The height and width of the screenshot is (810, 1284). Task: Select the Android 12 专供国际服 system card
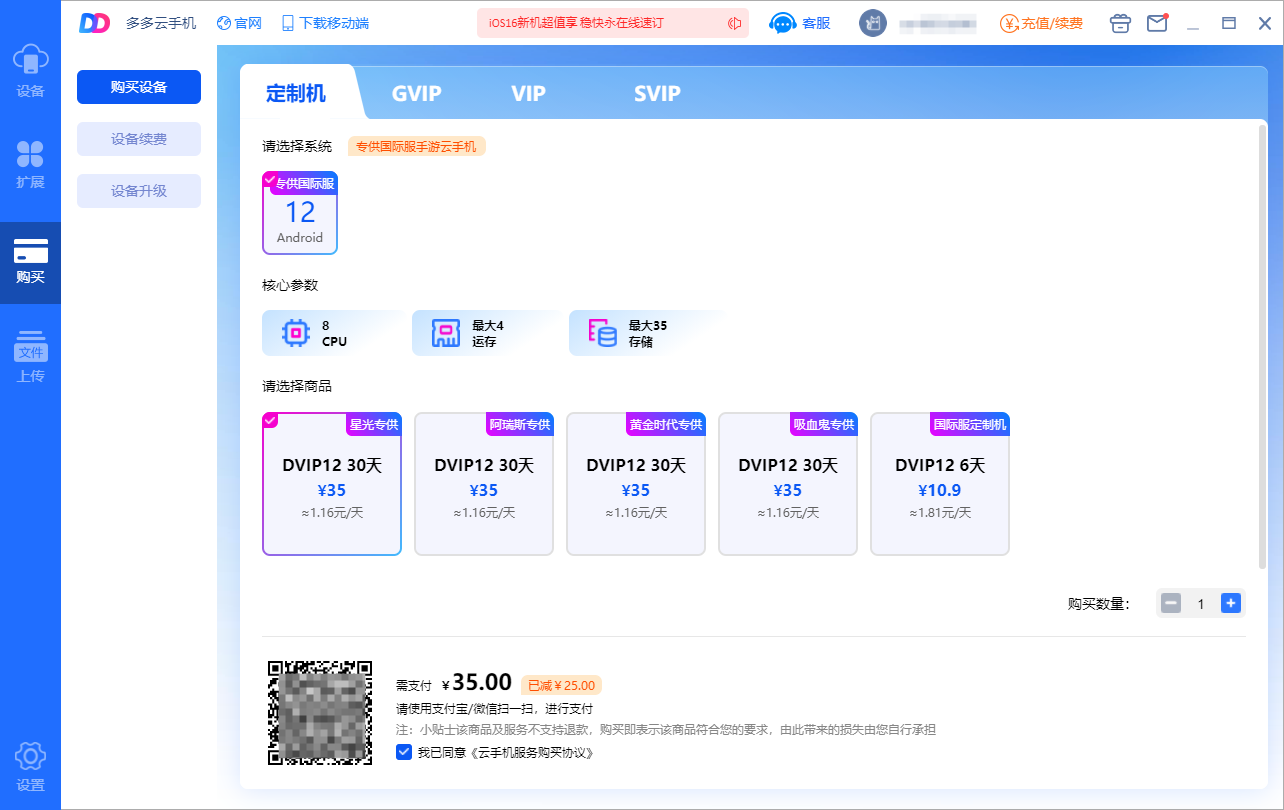point(300,213)
